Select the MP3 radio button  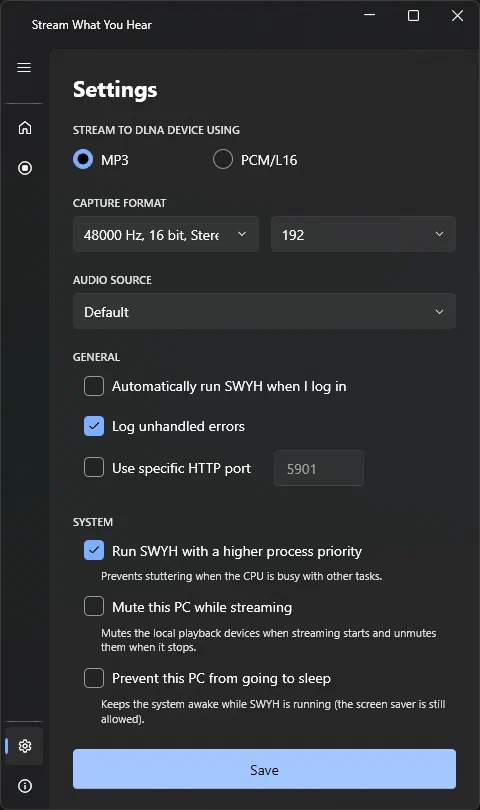pyautogui.click(x=83, y=160)
